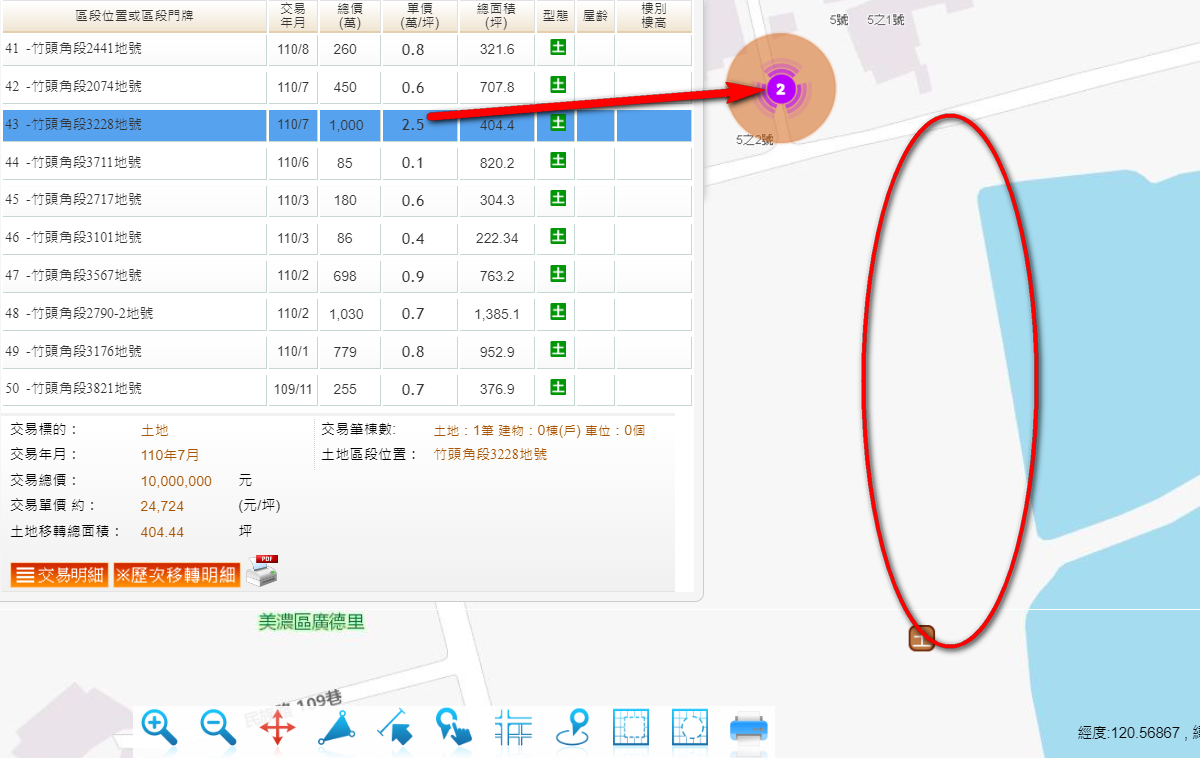Click the 404.44 transferred area value
This screenshot has width=1200, height=758.
(162, 532)
